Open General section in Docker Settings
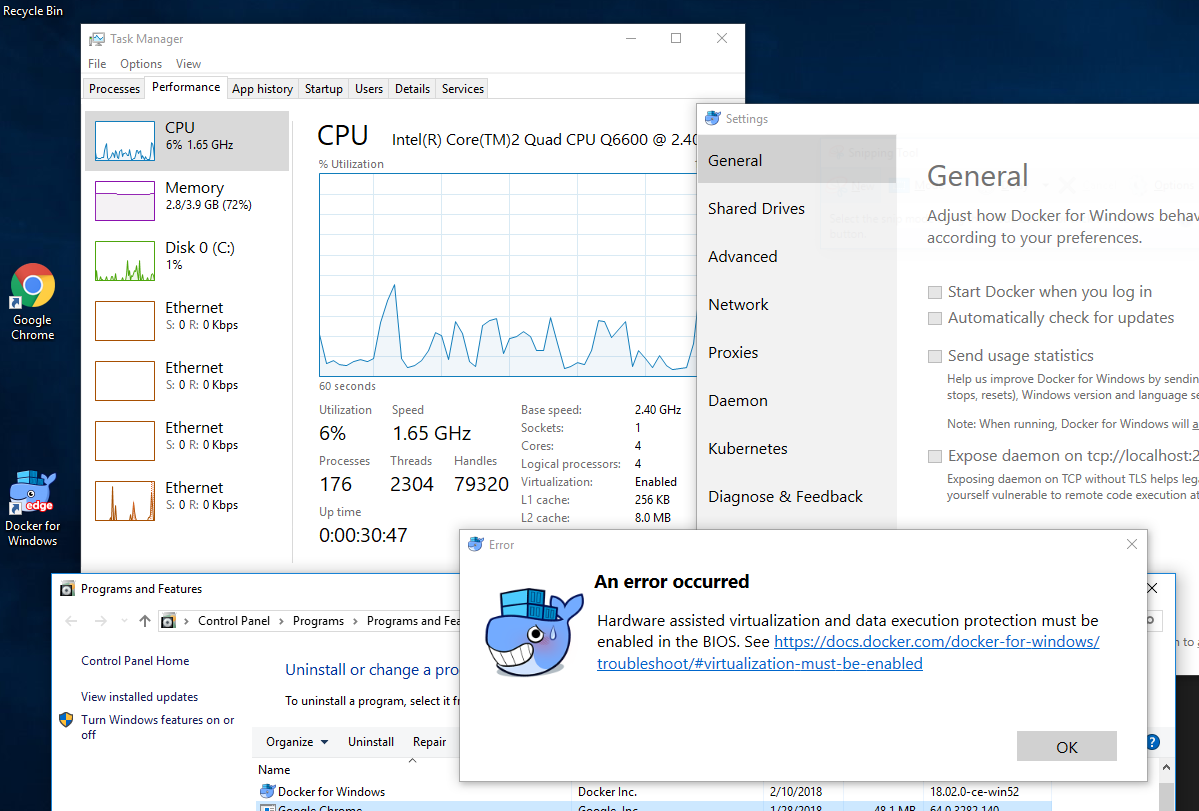This screenshot has height=811, width=1199. click(796, 161)
